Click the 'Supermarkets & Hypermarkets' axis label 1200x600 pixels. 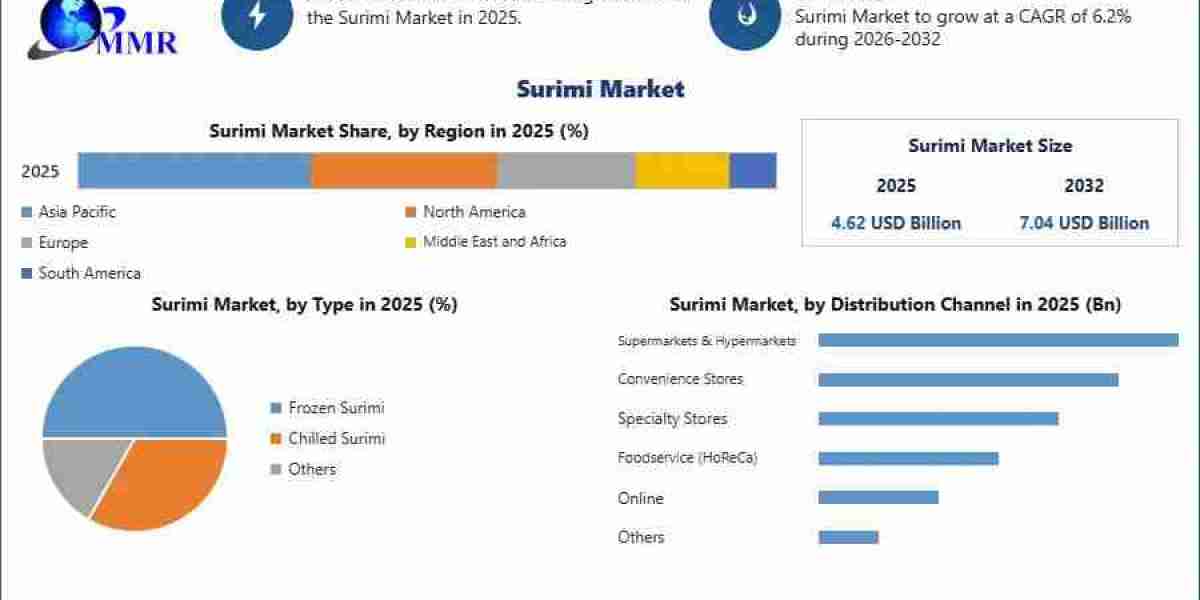coord(707,341)
